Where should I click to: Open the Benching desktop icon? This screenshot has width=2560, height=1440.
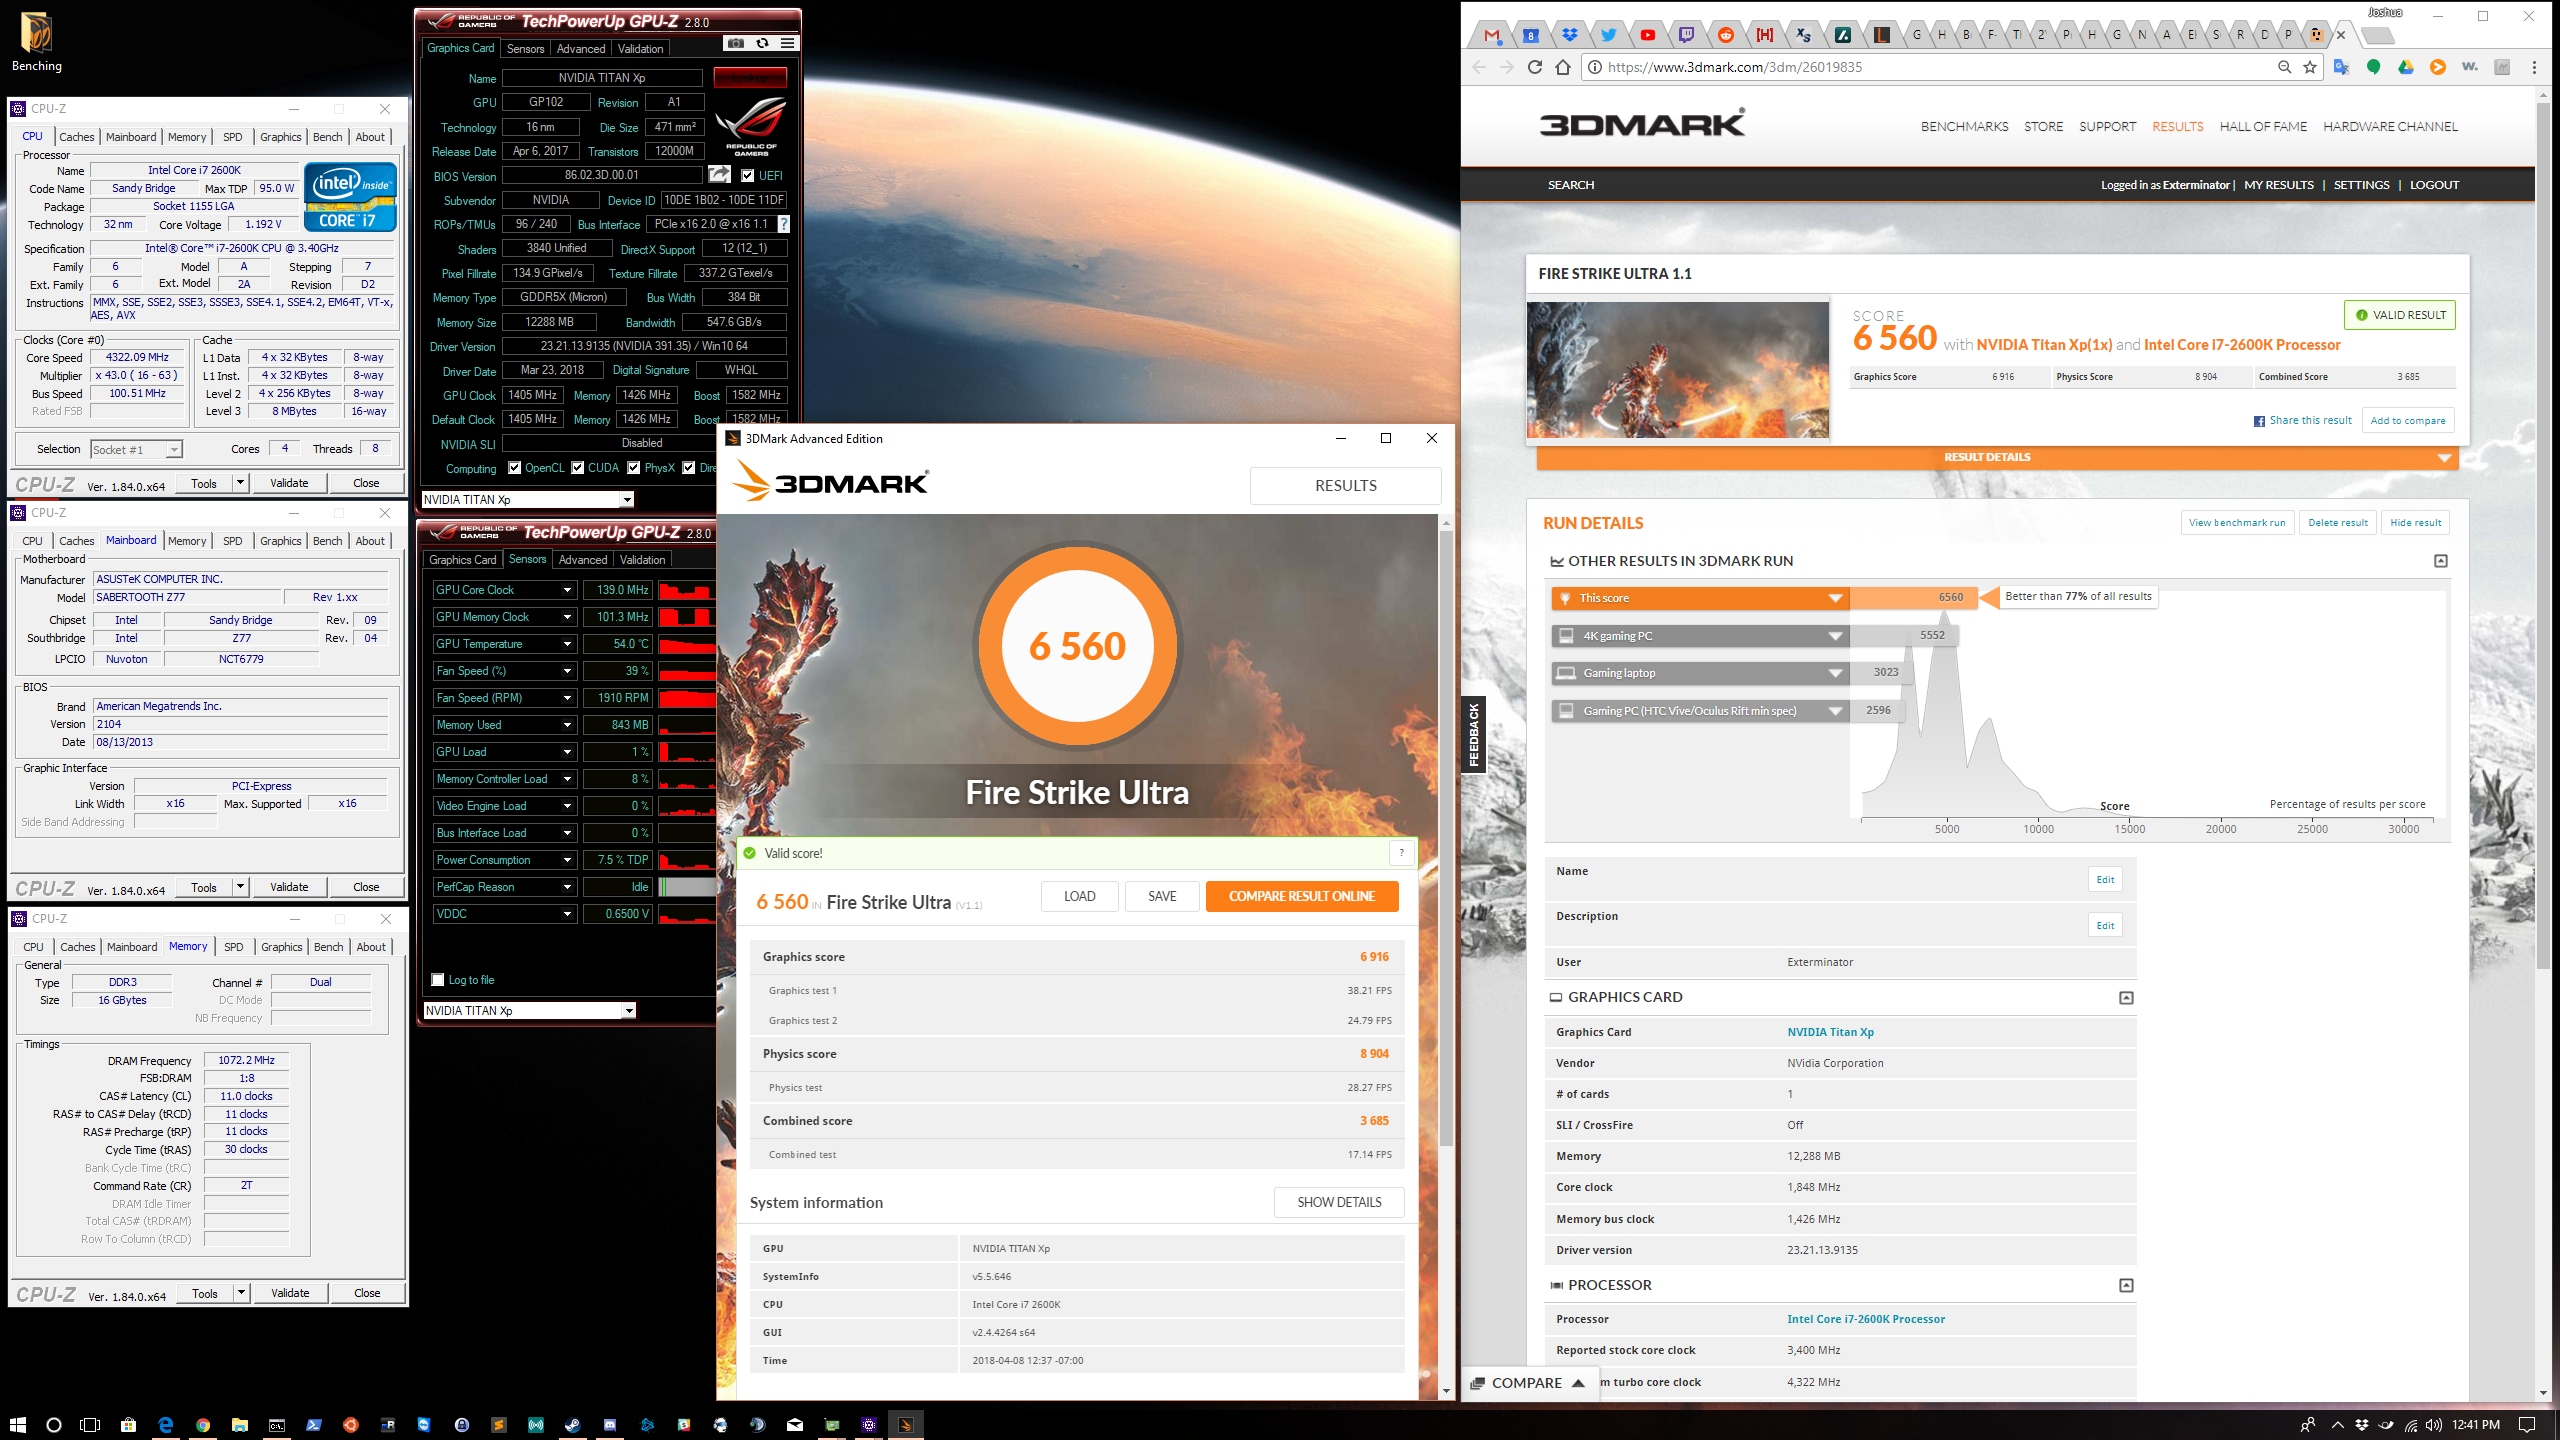[x=37, y=42]
